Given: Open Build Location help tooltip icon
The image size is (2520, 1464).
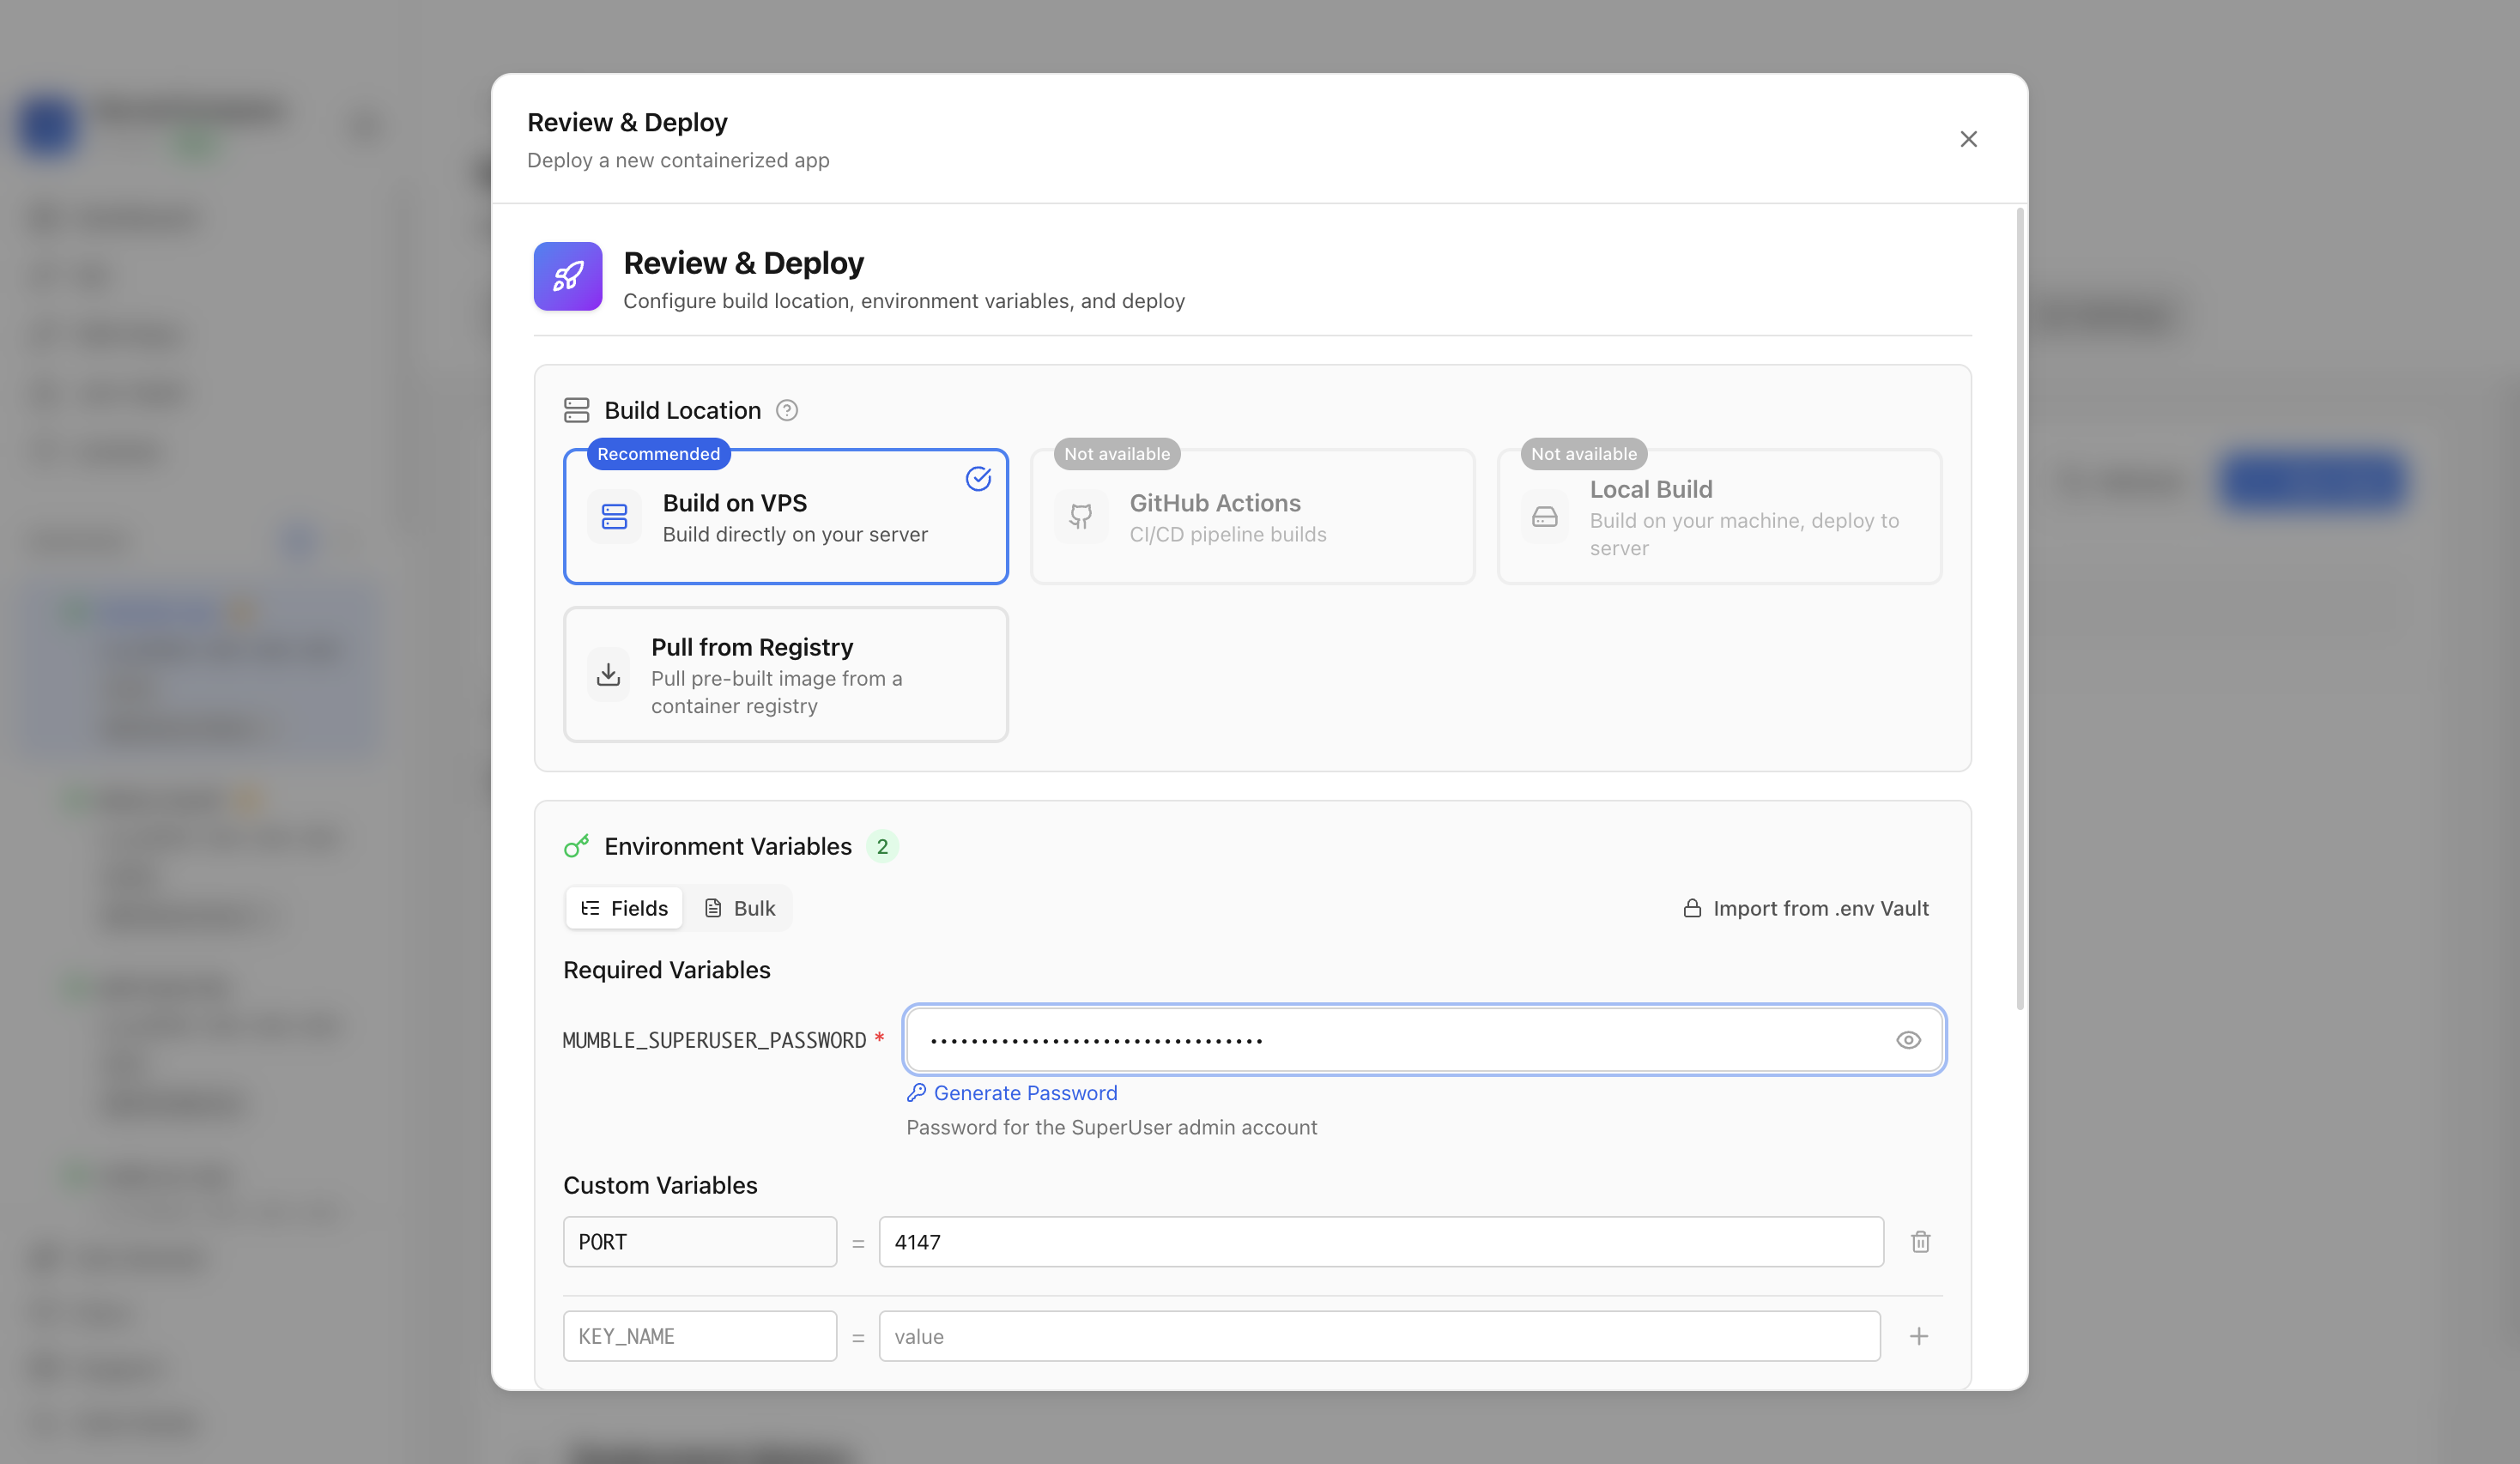Looking at the screenshot, I should coord(787,410).
